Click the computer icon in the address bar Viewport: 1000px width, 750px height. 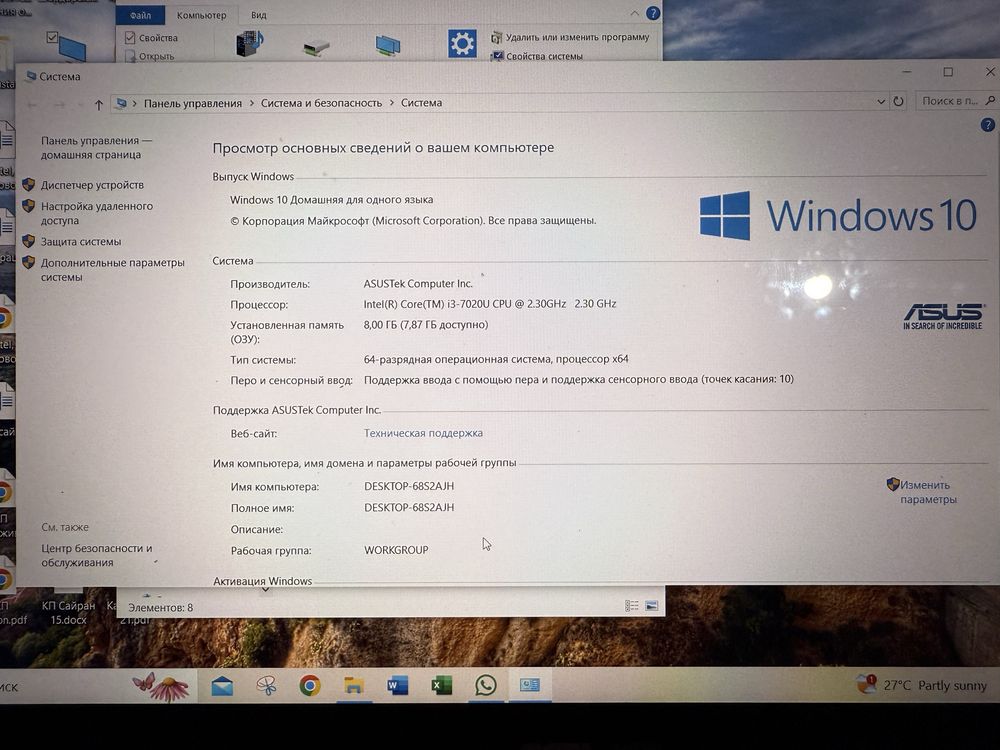(121, 103)
